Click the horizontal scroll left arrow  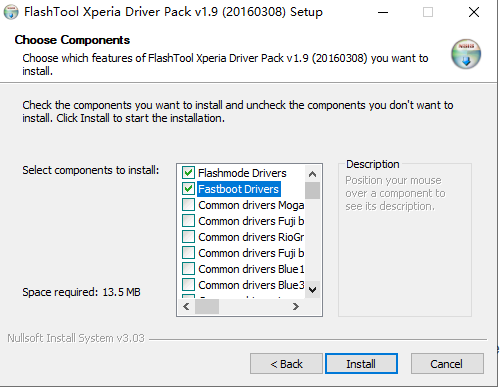coord(186,306)
